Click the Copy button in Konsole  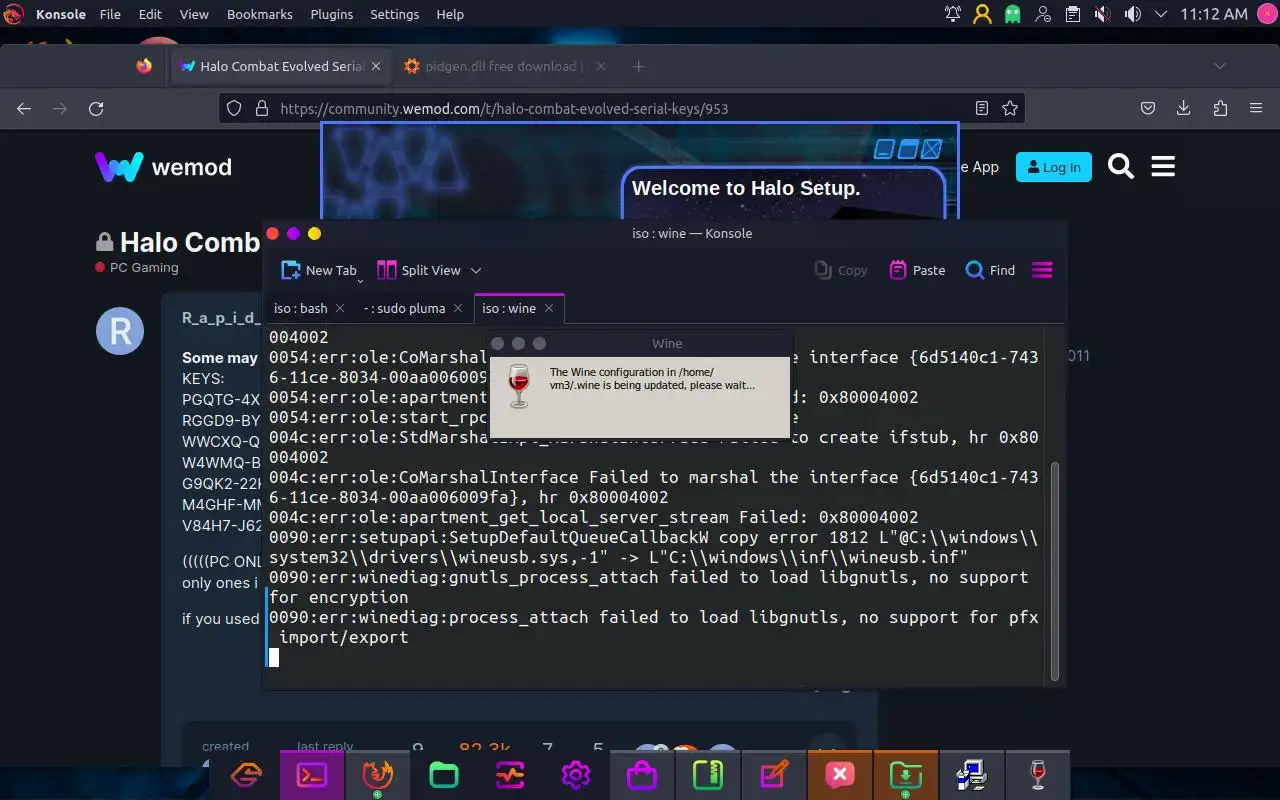coord(841,270)
